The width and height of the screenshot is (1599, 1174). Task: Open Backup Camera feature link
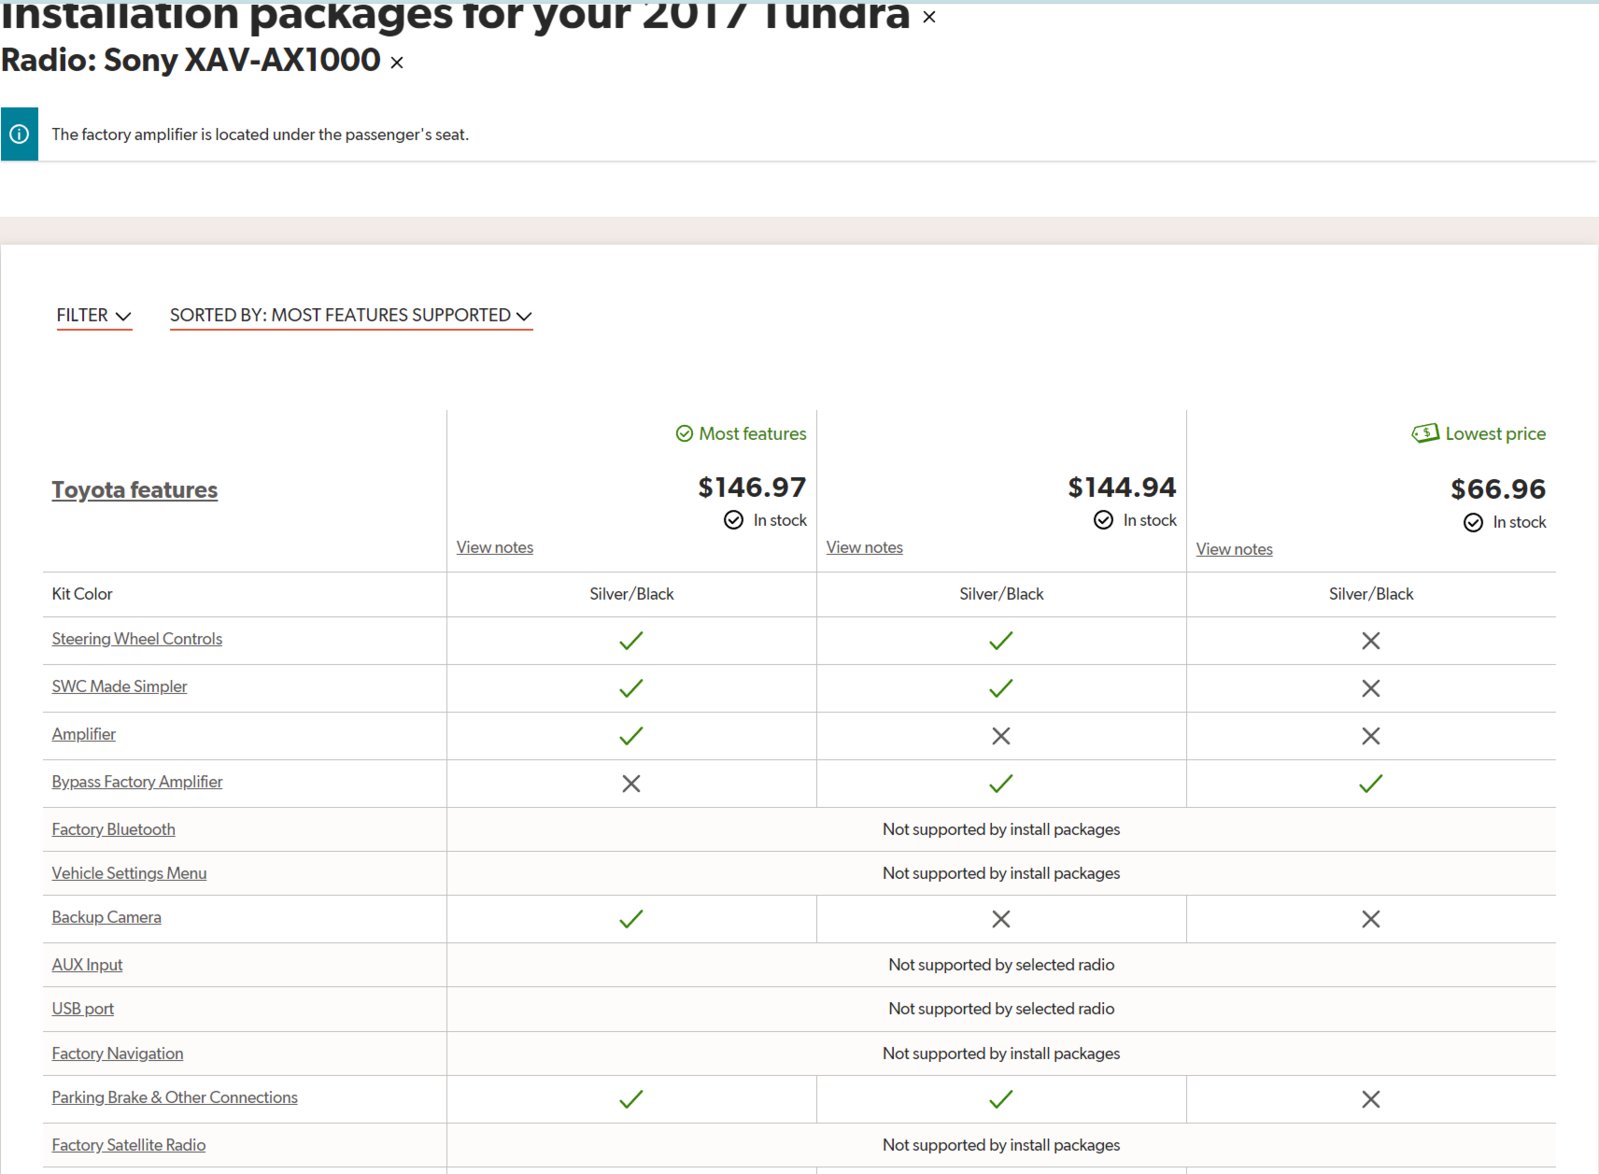106,917
